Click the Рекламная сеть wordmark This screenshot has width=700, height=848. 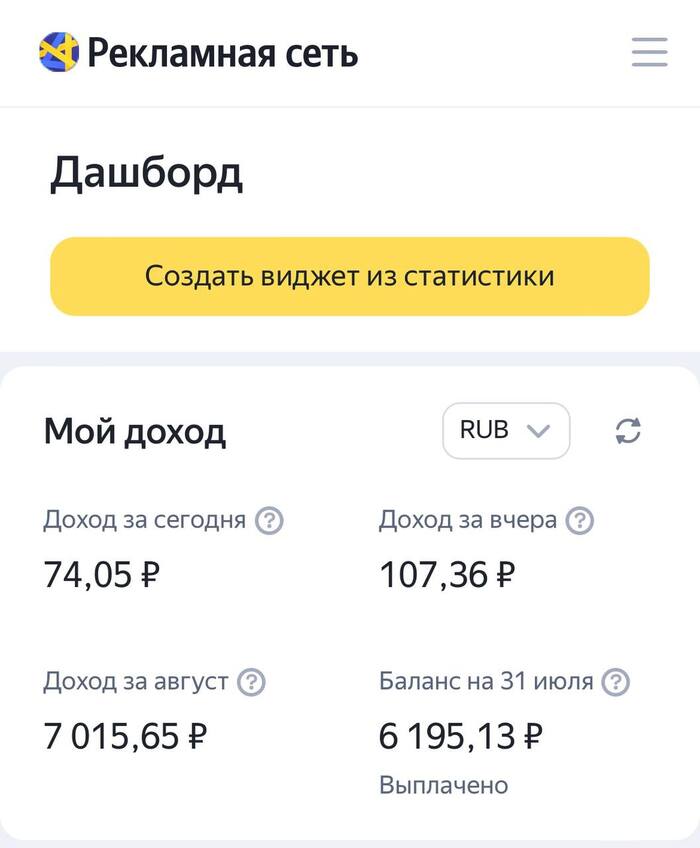[222, 53]
